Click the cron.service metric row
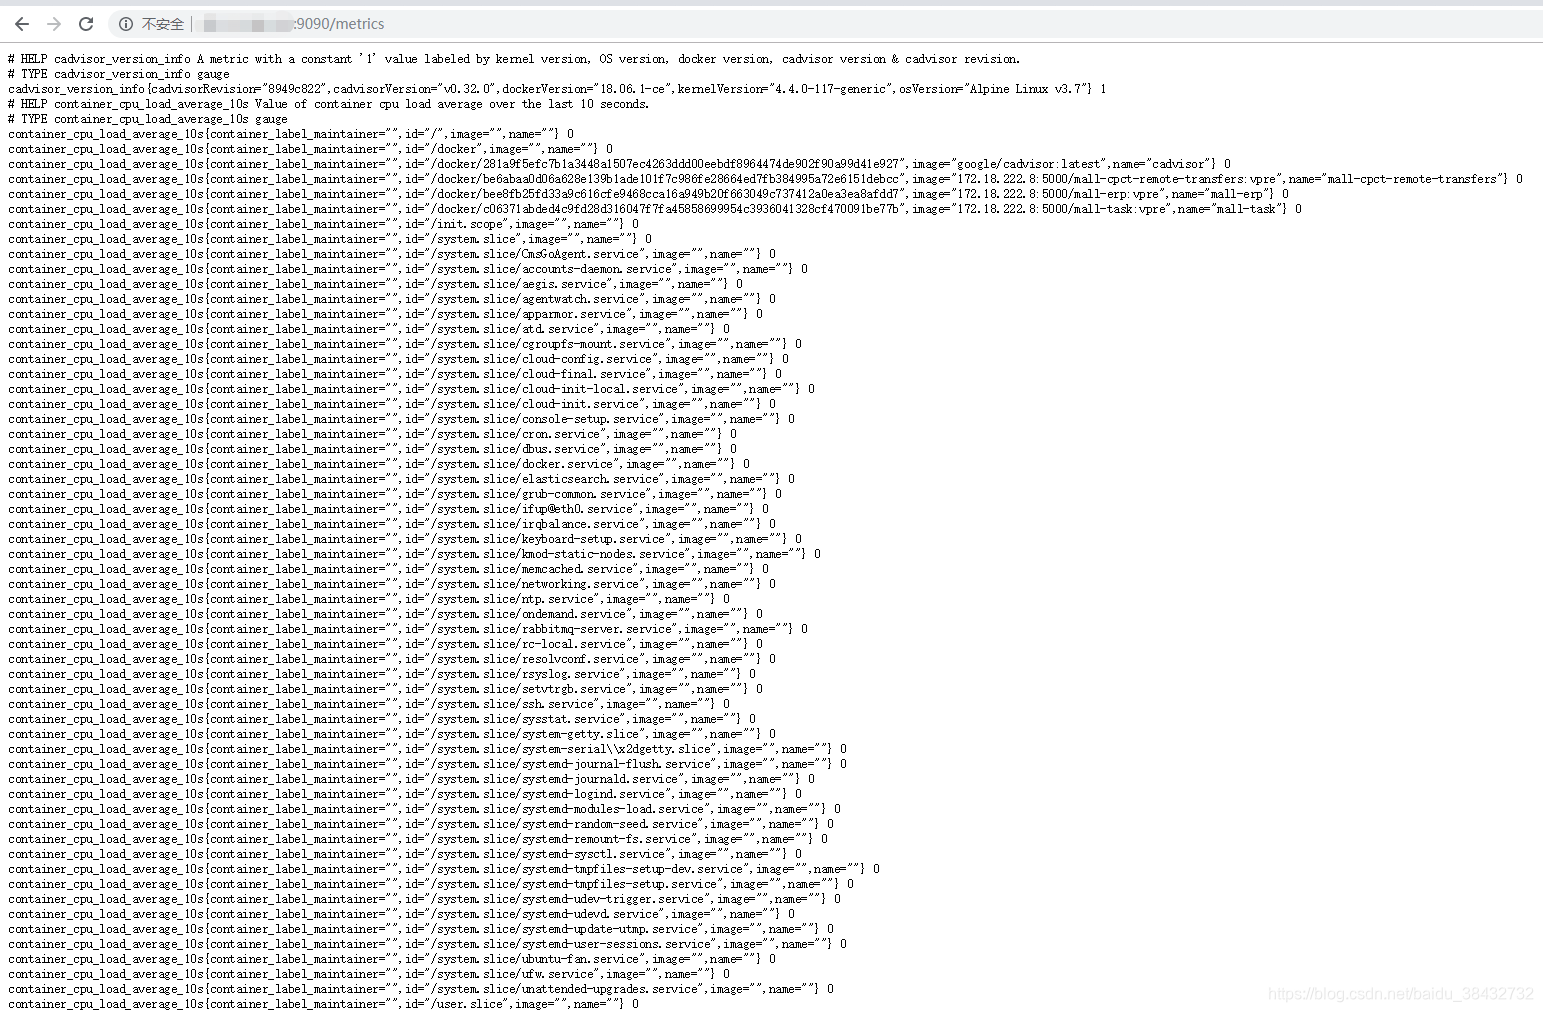This screenshot has width=1543, height=1012. tap(372, 434)
